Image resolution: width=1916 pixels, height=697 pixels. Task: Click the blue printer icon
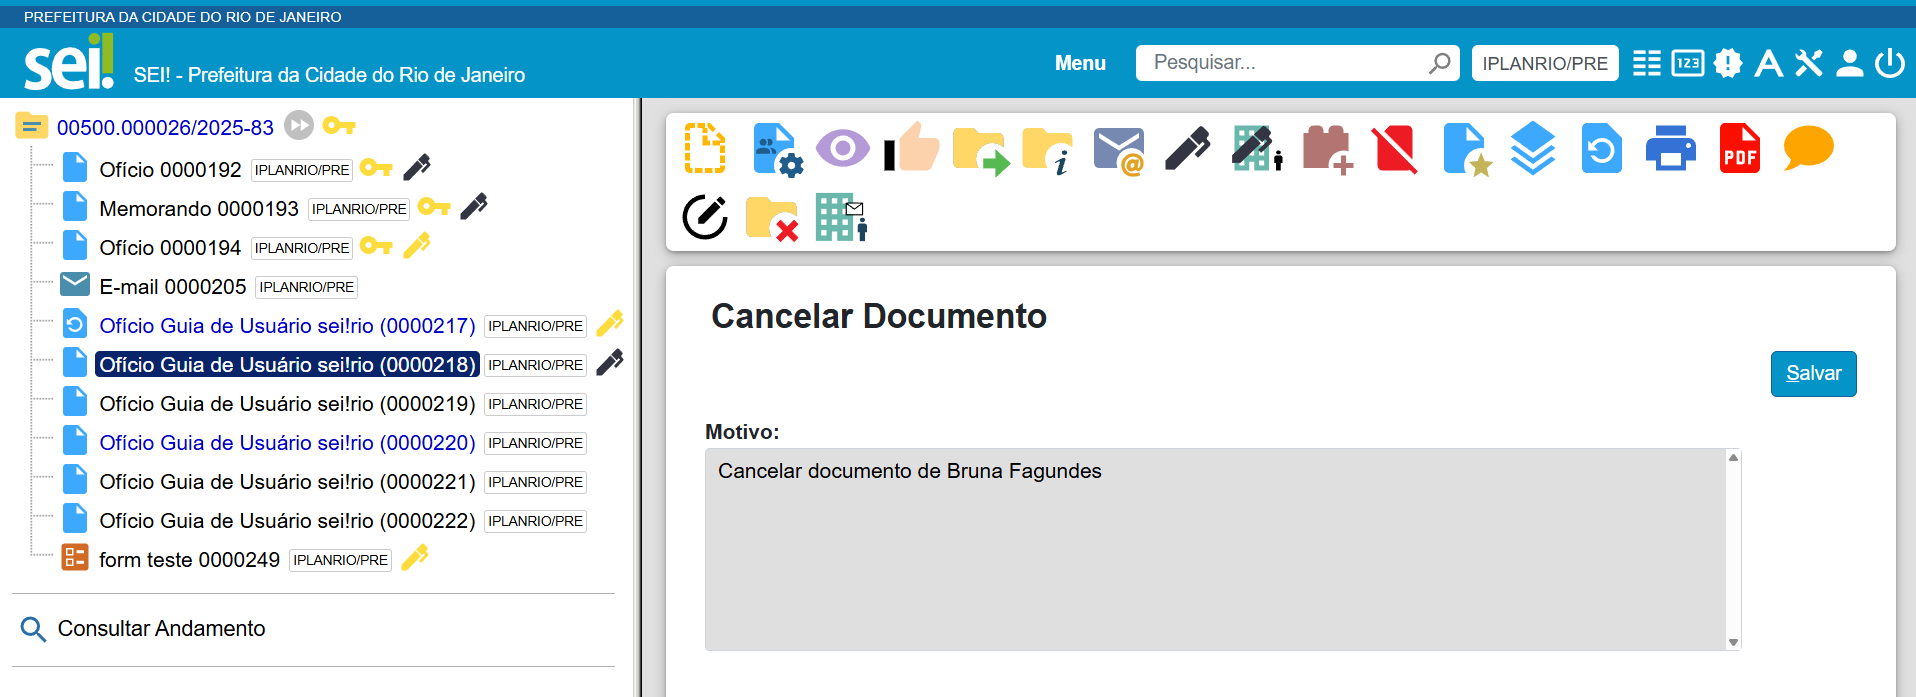(x=1670, y=149)
